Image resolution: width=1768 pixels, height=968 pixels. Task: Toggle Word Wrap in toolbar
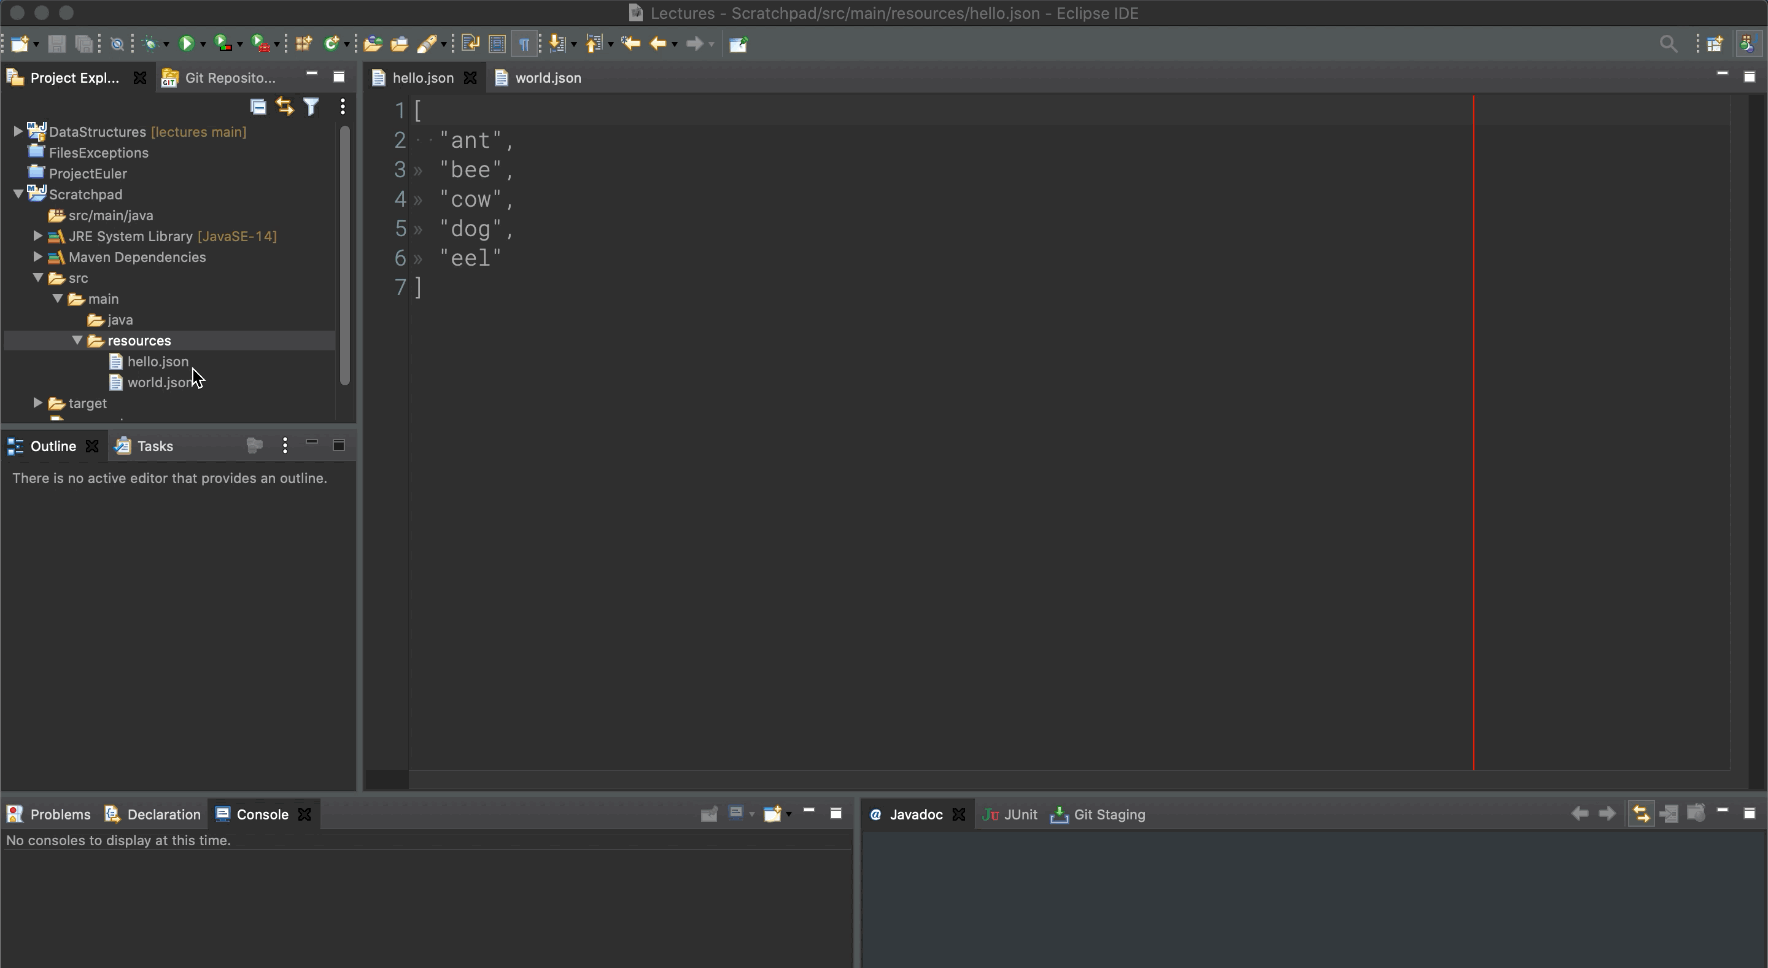coord(470,44)
